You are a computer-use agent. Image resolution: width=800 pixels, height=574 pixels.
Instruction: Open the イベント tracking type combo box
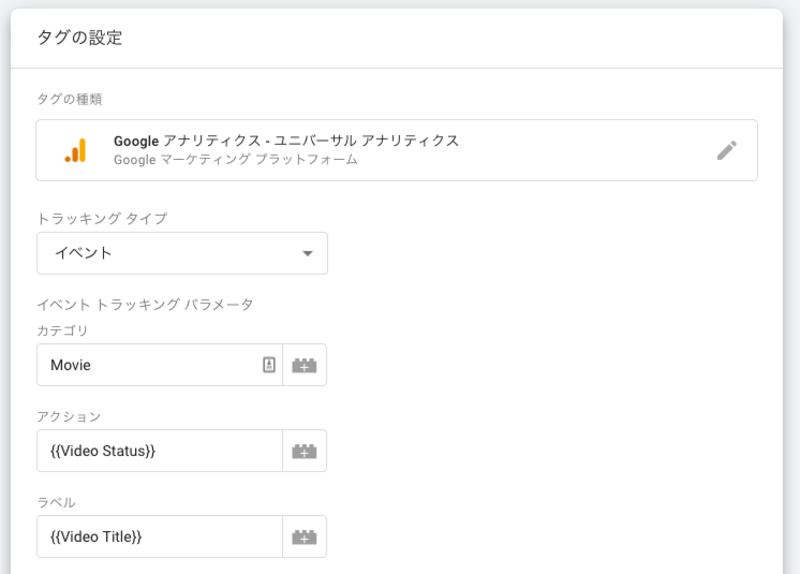182,254
